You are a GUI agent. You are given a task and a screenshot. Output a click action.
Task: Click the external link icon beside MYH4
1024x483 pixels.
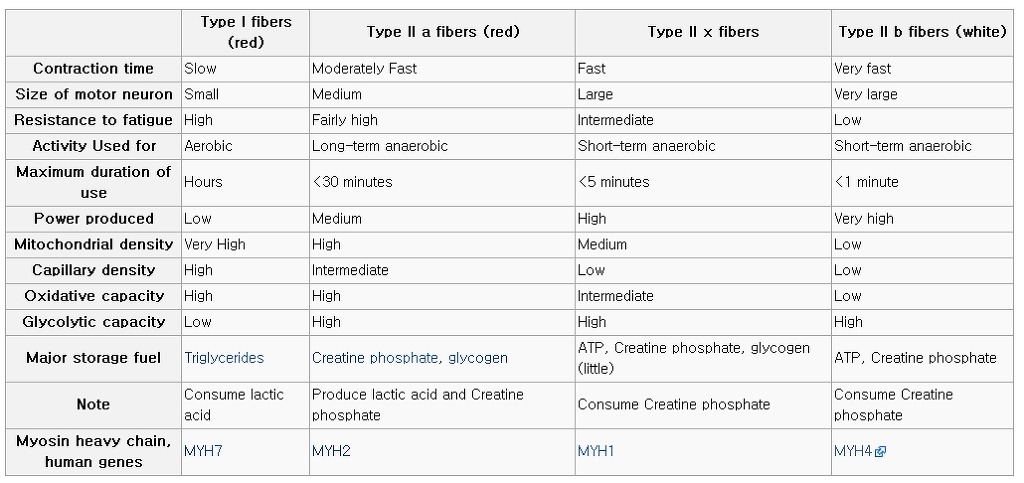(x=881, y=452)
